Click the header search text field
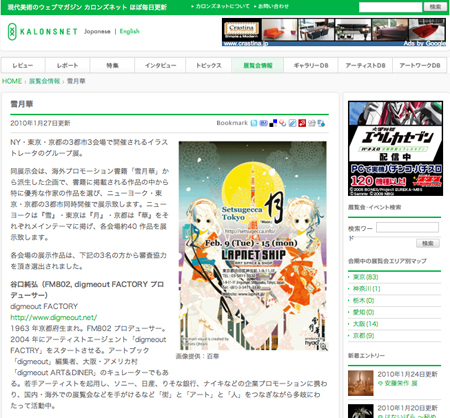This screenshot has height=418, width=450. pyautogui.click(x=390, y=7)
